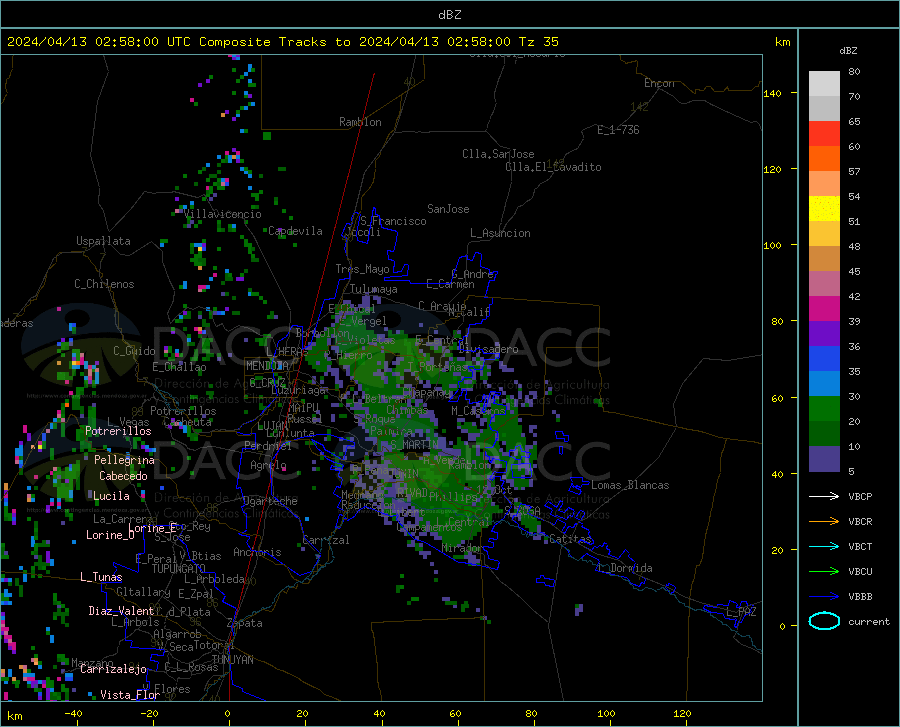Image resolution: width=900 pixels, height=727 pixels.
Task: Click the 'Capdevila' map label
Action: [x=295, y=231]
